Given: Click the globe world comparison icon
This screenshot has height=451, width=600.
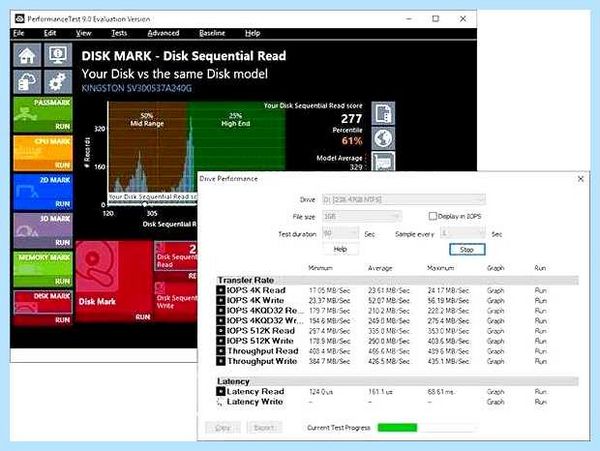Looking at the screenshot, I should pos(383,138).
